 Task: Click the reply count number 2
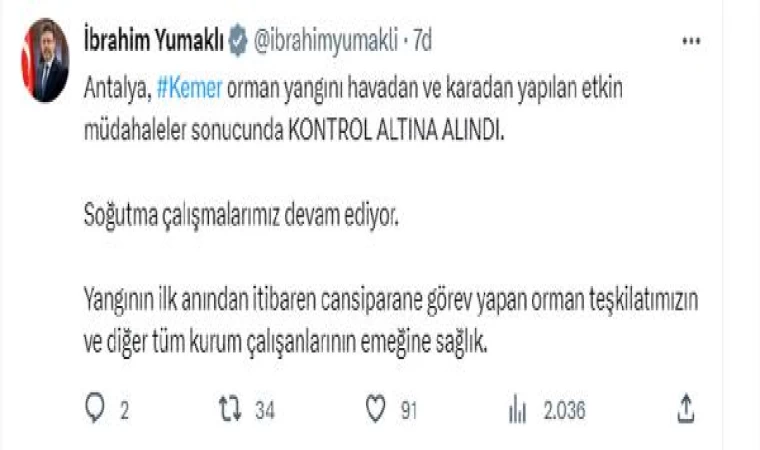125,410
